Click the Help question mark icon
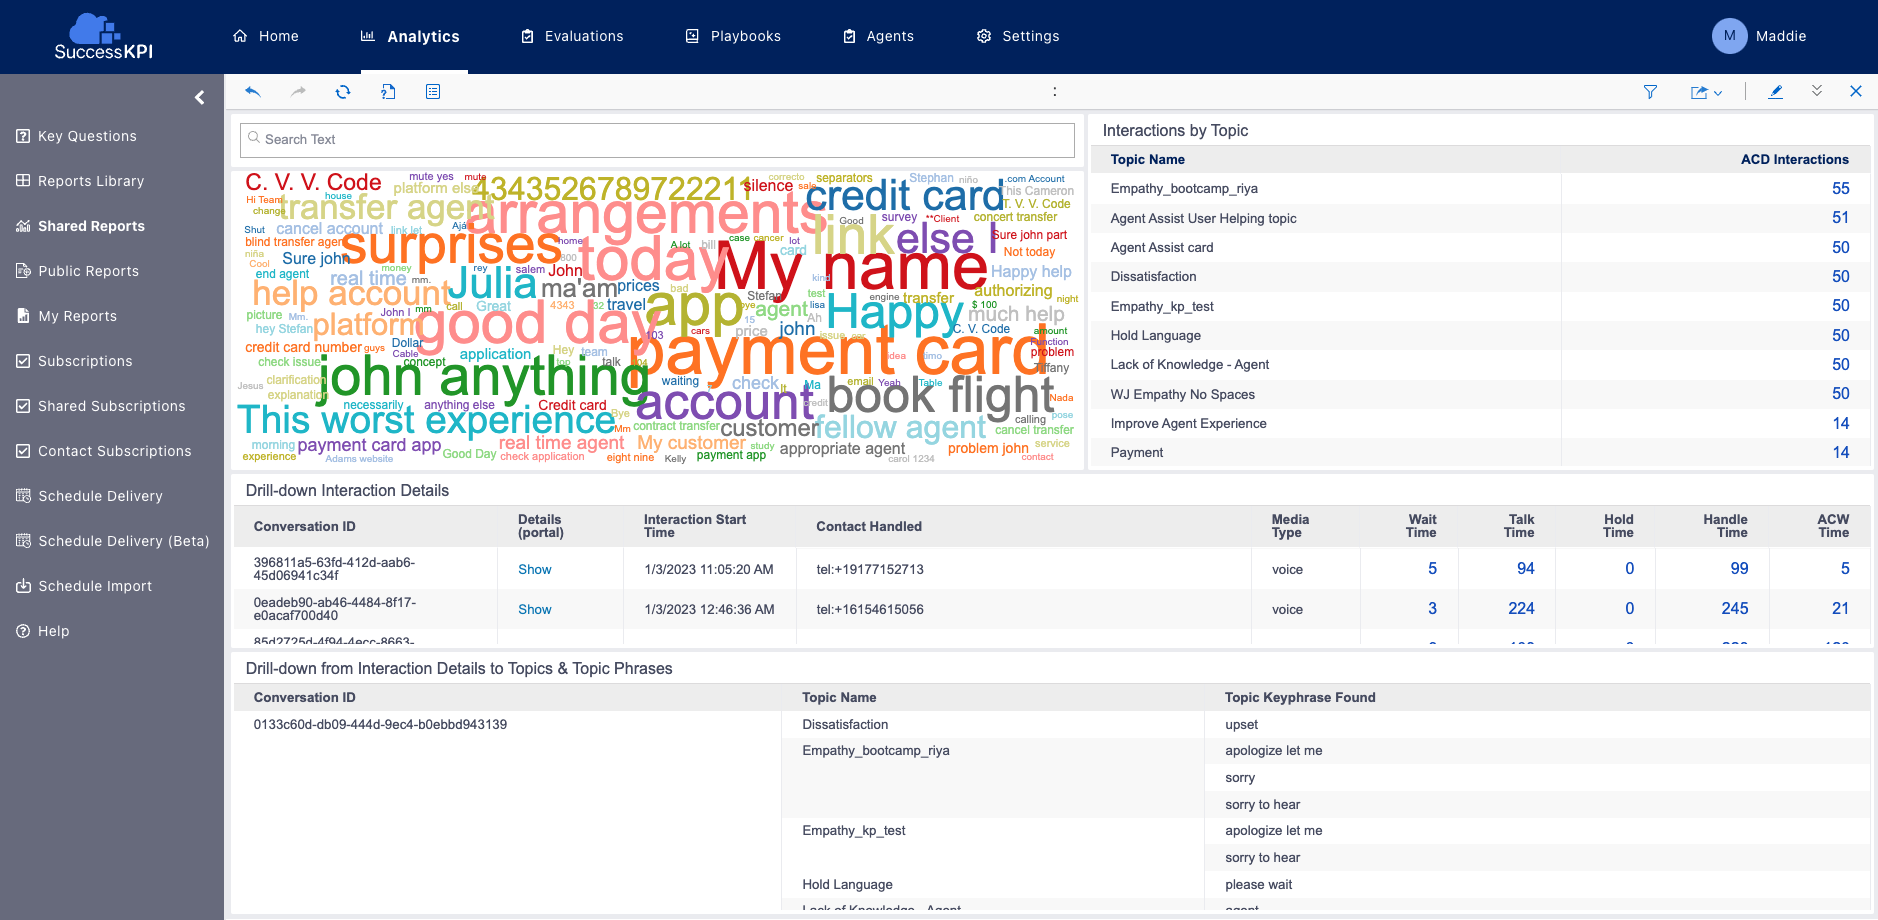This screenshot has width=1878, height=920. coord(23,631)
